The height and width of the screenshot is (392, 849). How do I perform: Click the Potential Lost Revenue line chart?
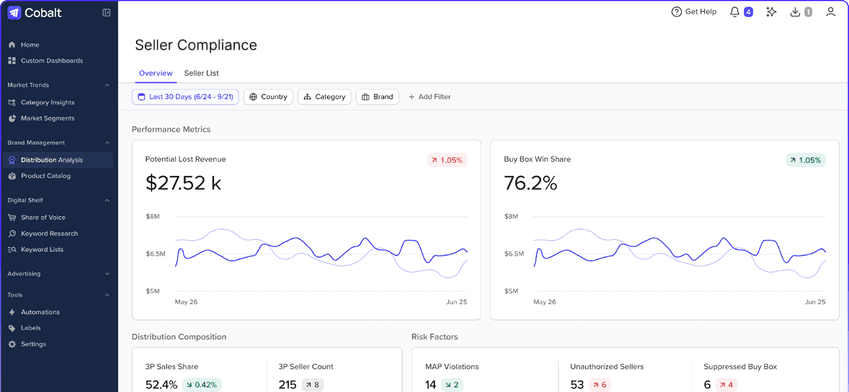tap(321, 253)
